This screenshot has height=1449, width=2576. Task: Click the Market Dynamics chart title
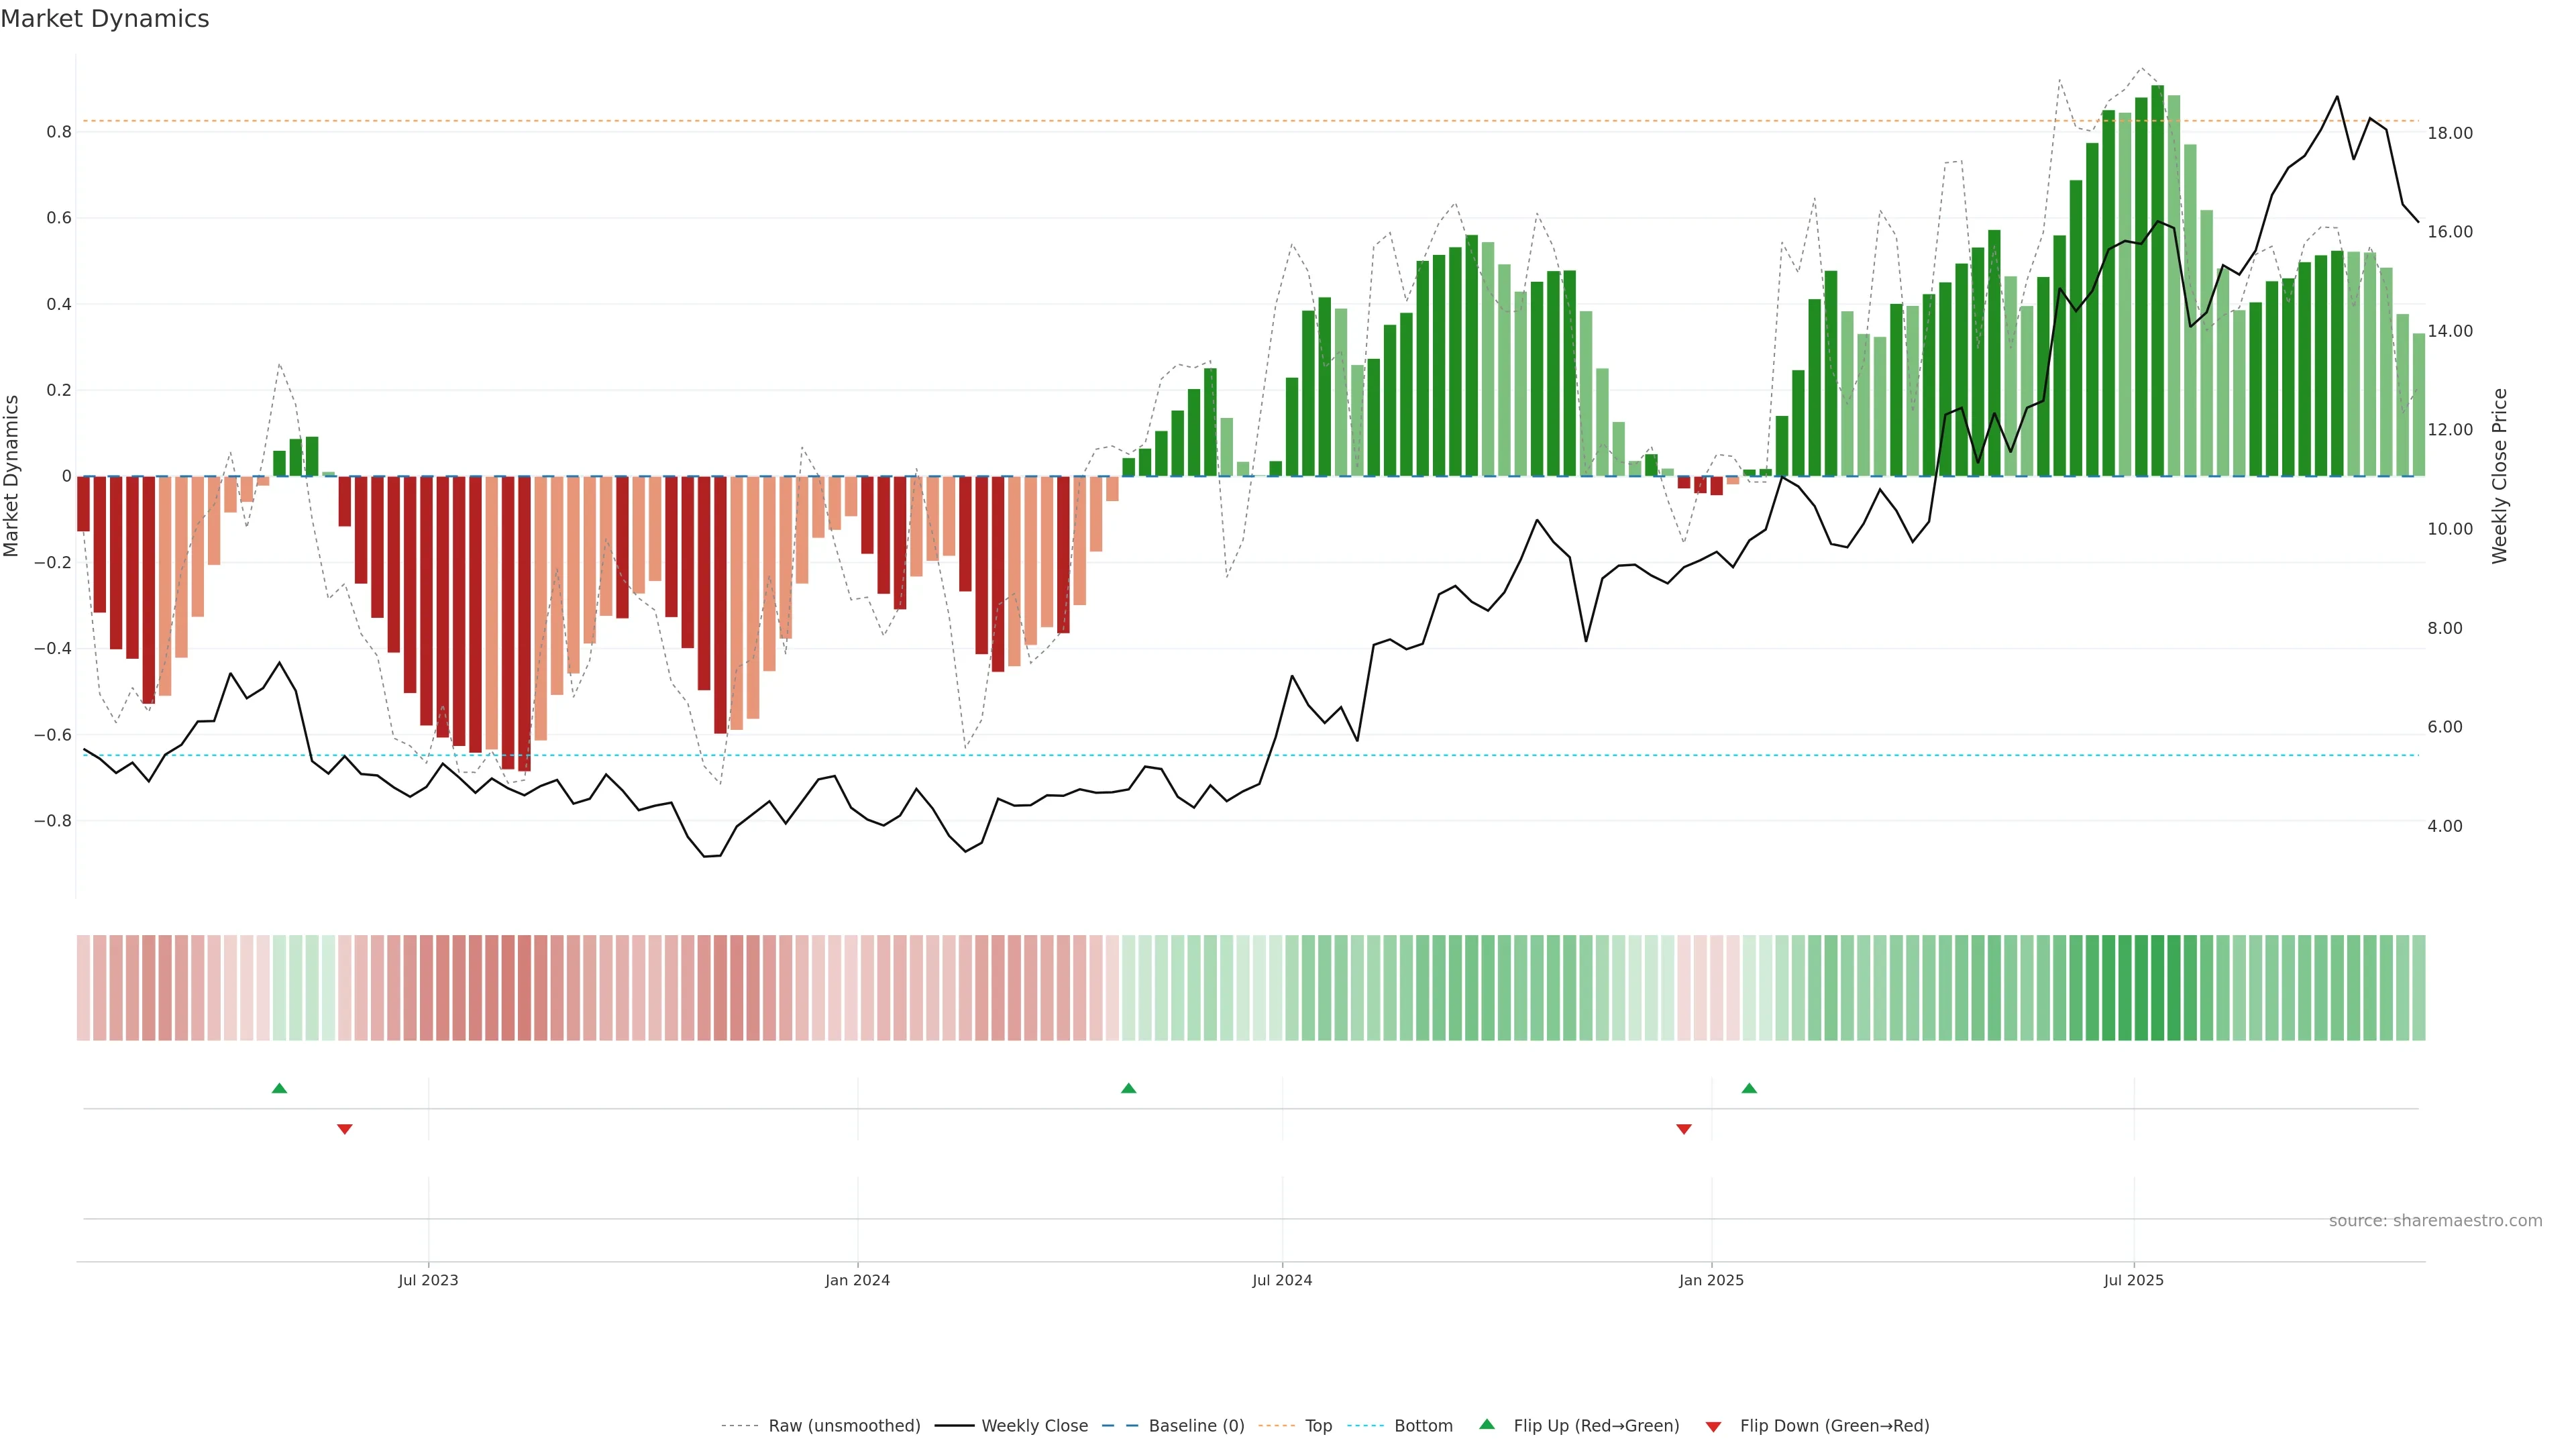[105, 19]
